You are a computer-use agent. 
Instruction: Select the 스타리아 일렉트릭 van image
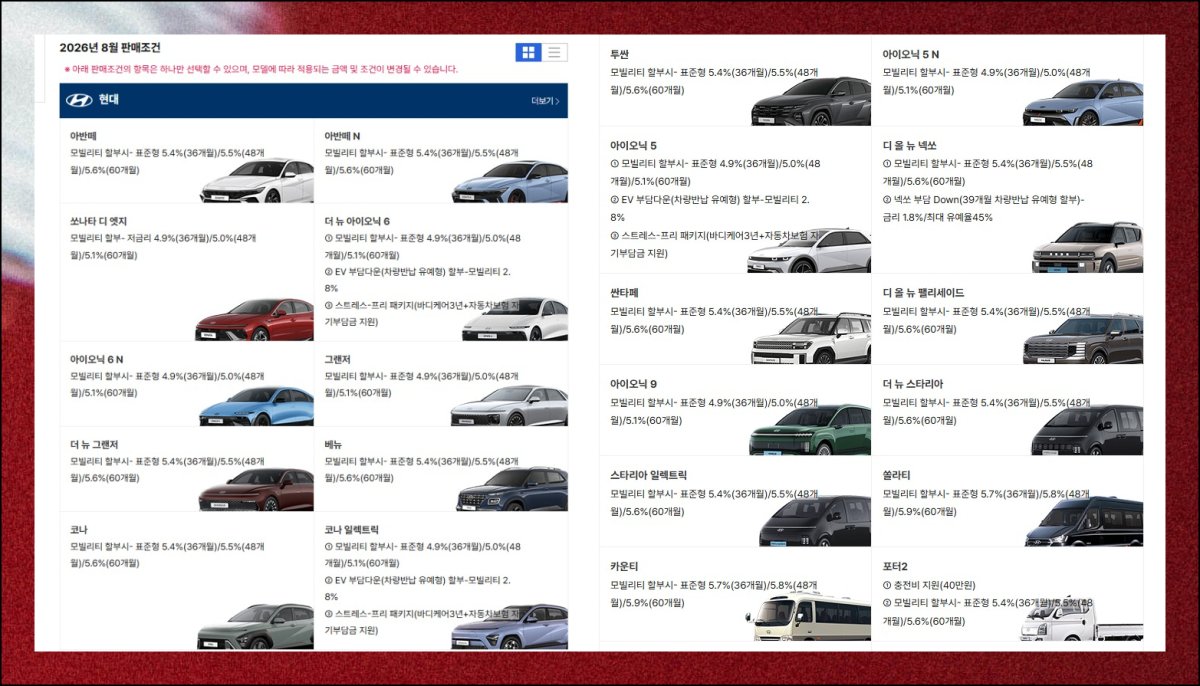(x=815, y=521)
